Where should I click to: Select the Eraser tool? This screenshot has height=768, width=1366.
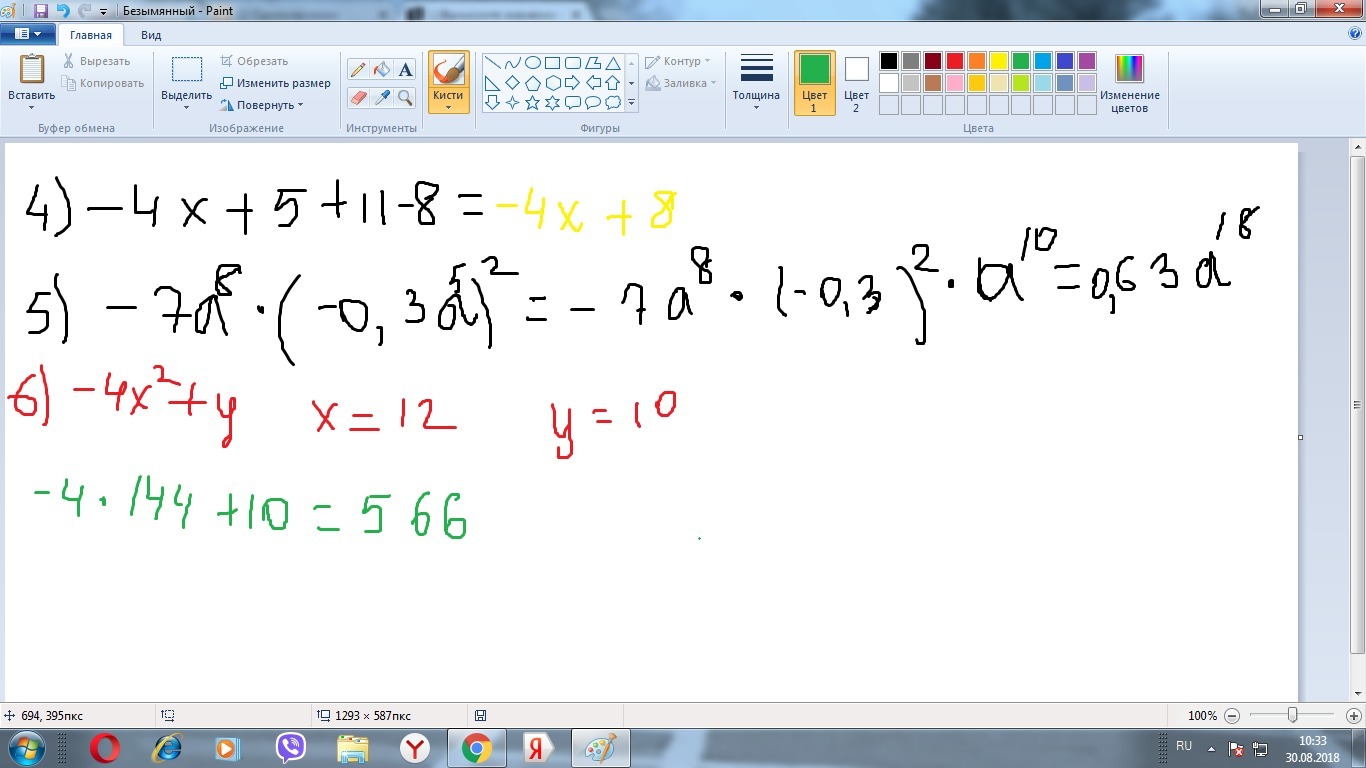pyautogui.click(x=358, y=97)
